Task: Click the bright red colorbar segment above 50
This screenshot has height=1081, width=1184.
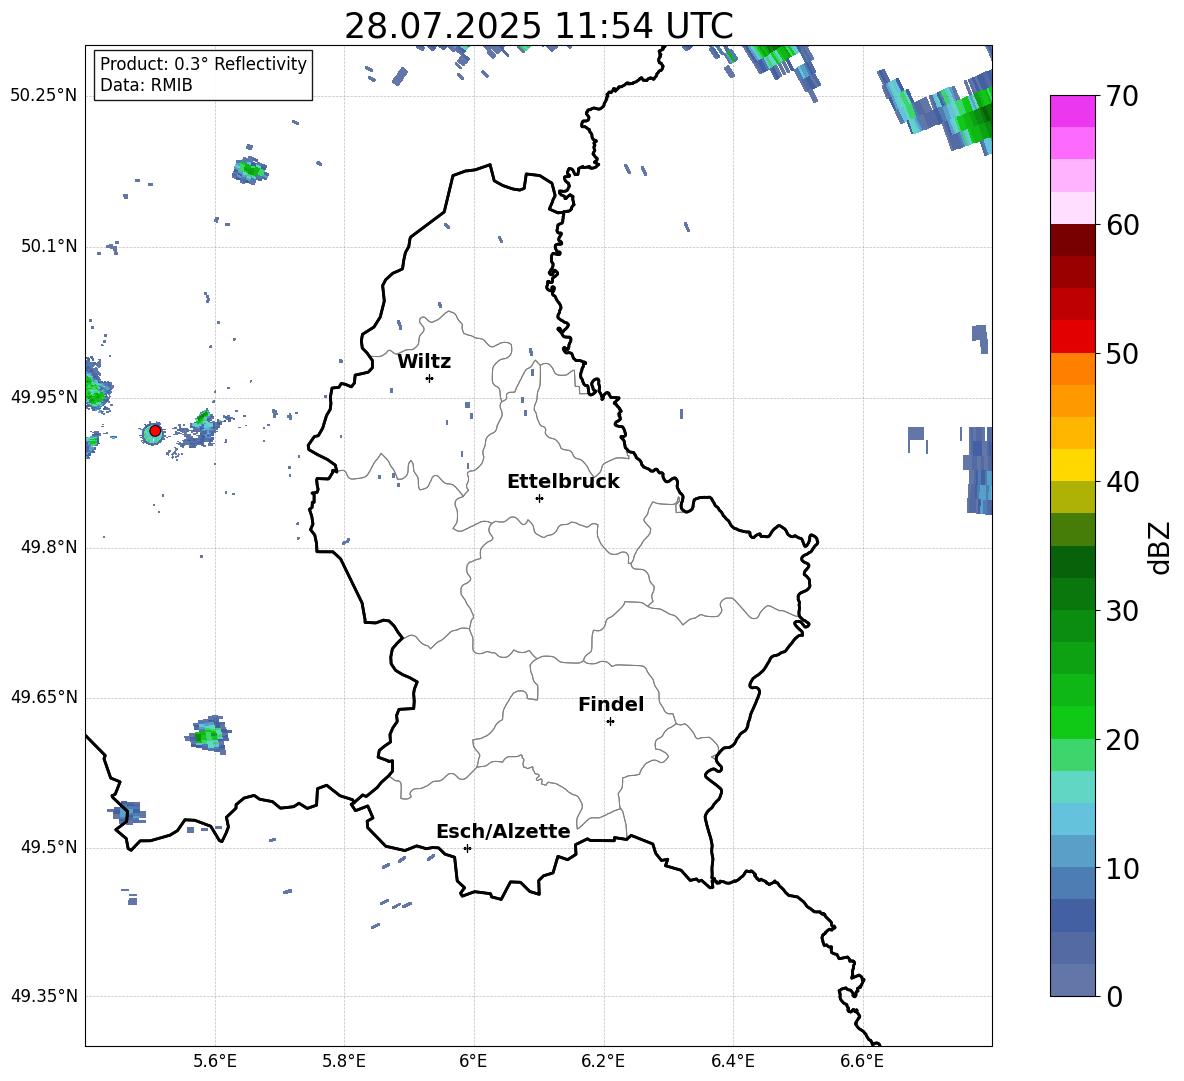Action: [1072, 337]
